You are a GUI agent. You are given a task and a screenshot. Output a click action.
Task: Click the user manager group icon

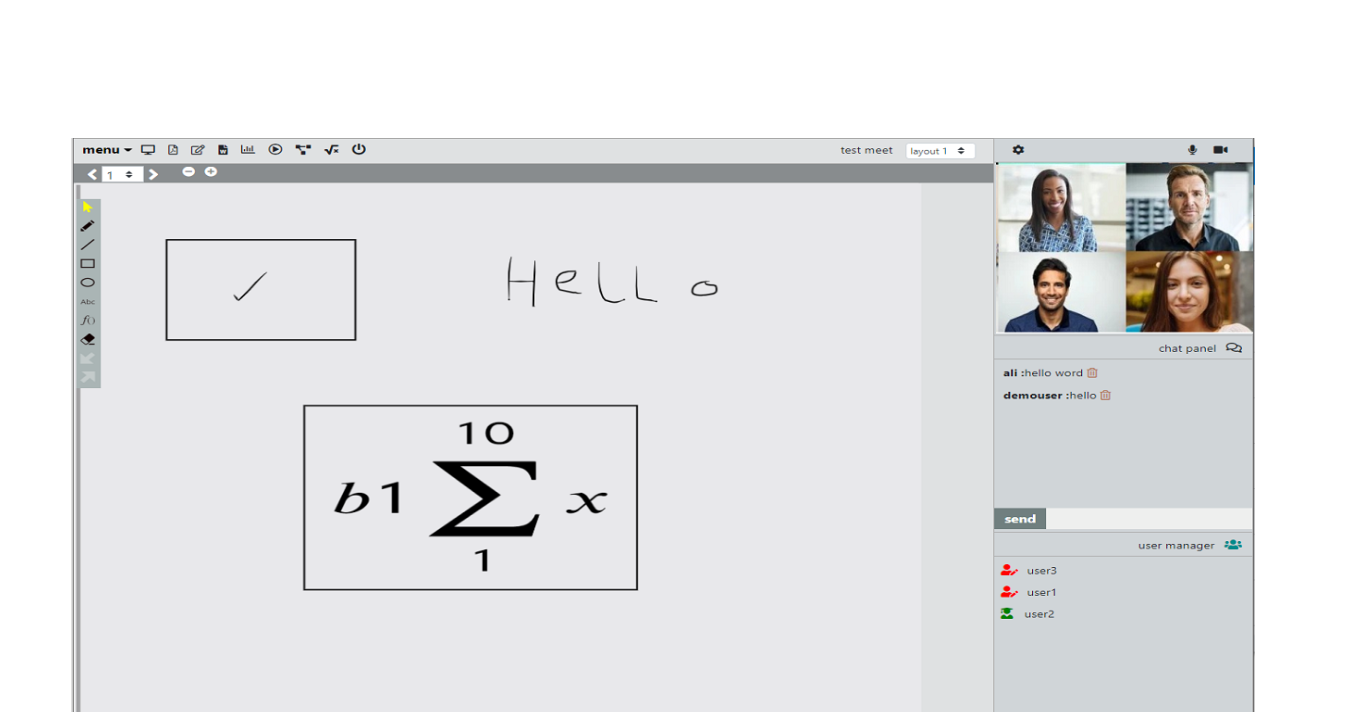click(x=1233, y=545)
